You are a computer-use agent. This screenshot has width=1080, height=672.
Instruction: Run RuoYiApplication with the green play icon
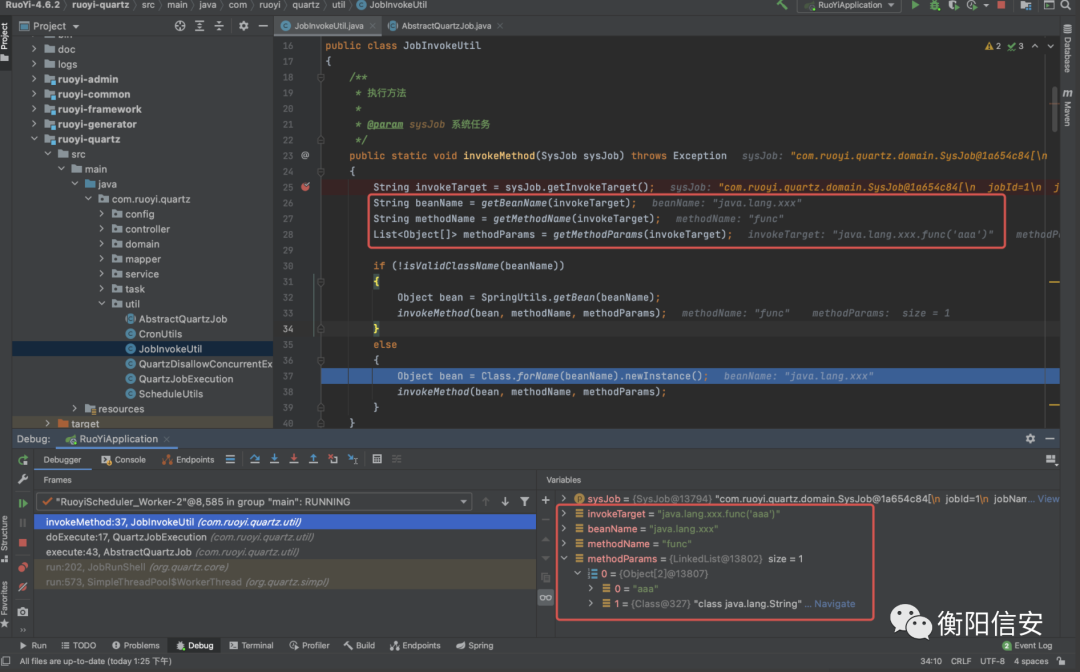915,5
